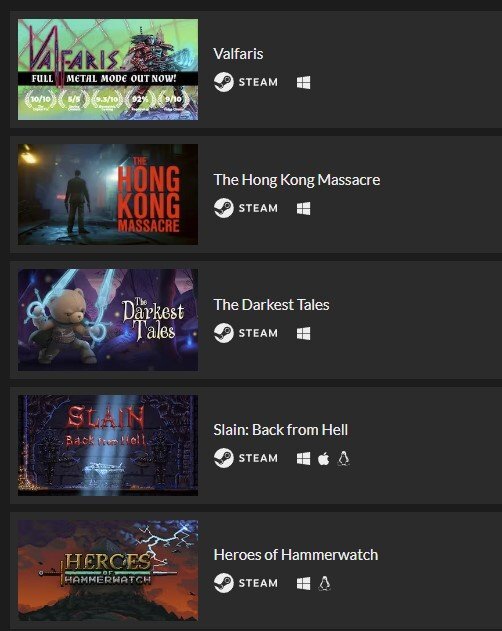Image resolution: width=502 pixels, height=631 pixels.
Task: Open The Darkest Tales title link
Action: point(271,305)
